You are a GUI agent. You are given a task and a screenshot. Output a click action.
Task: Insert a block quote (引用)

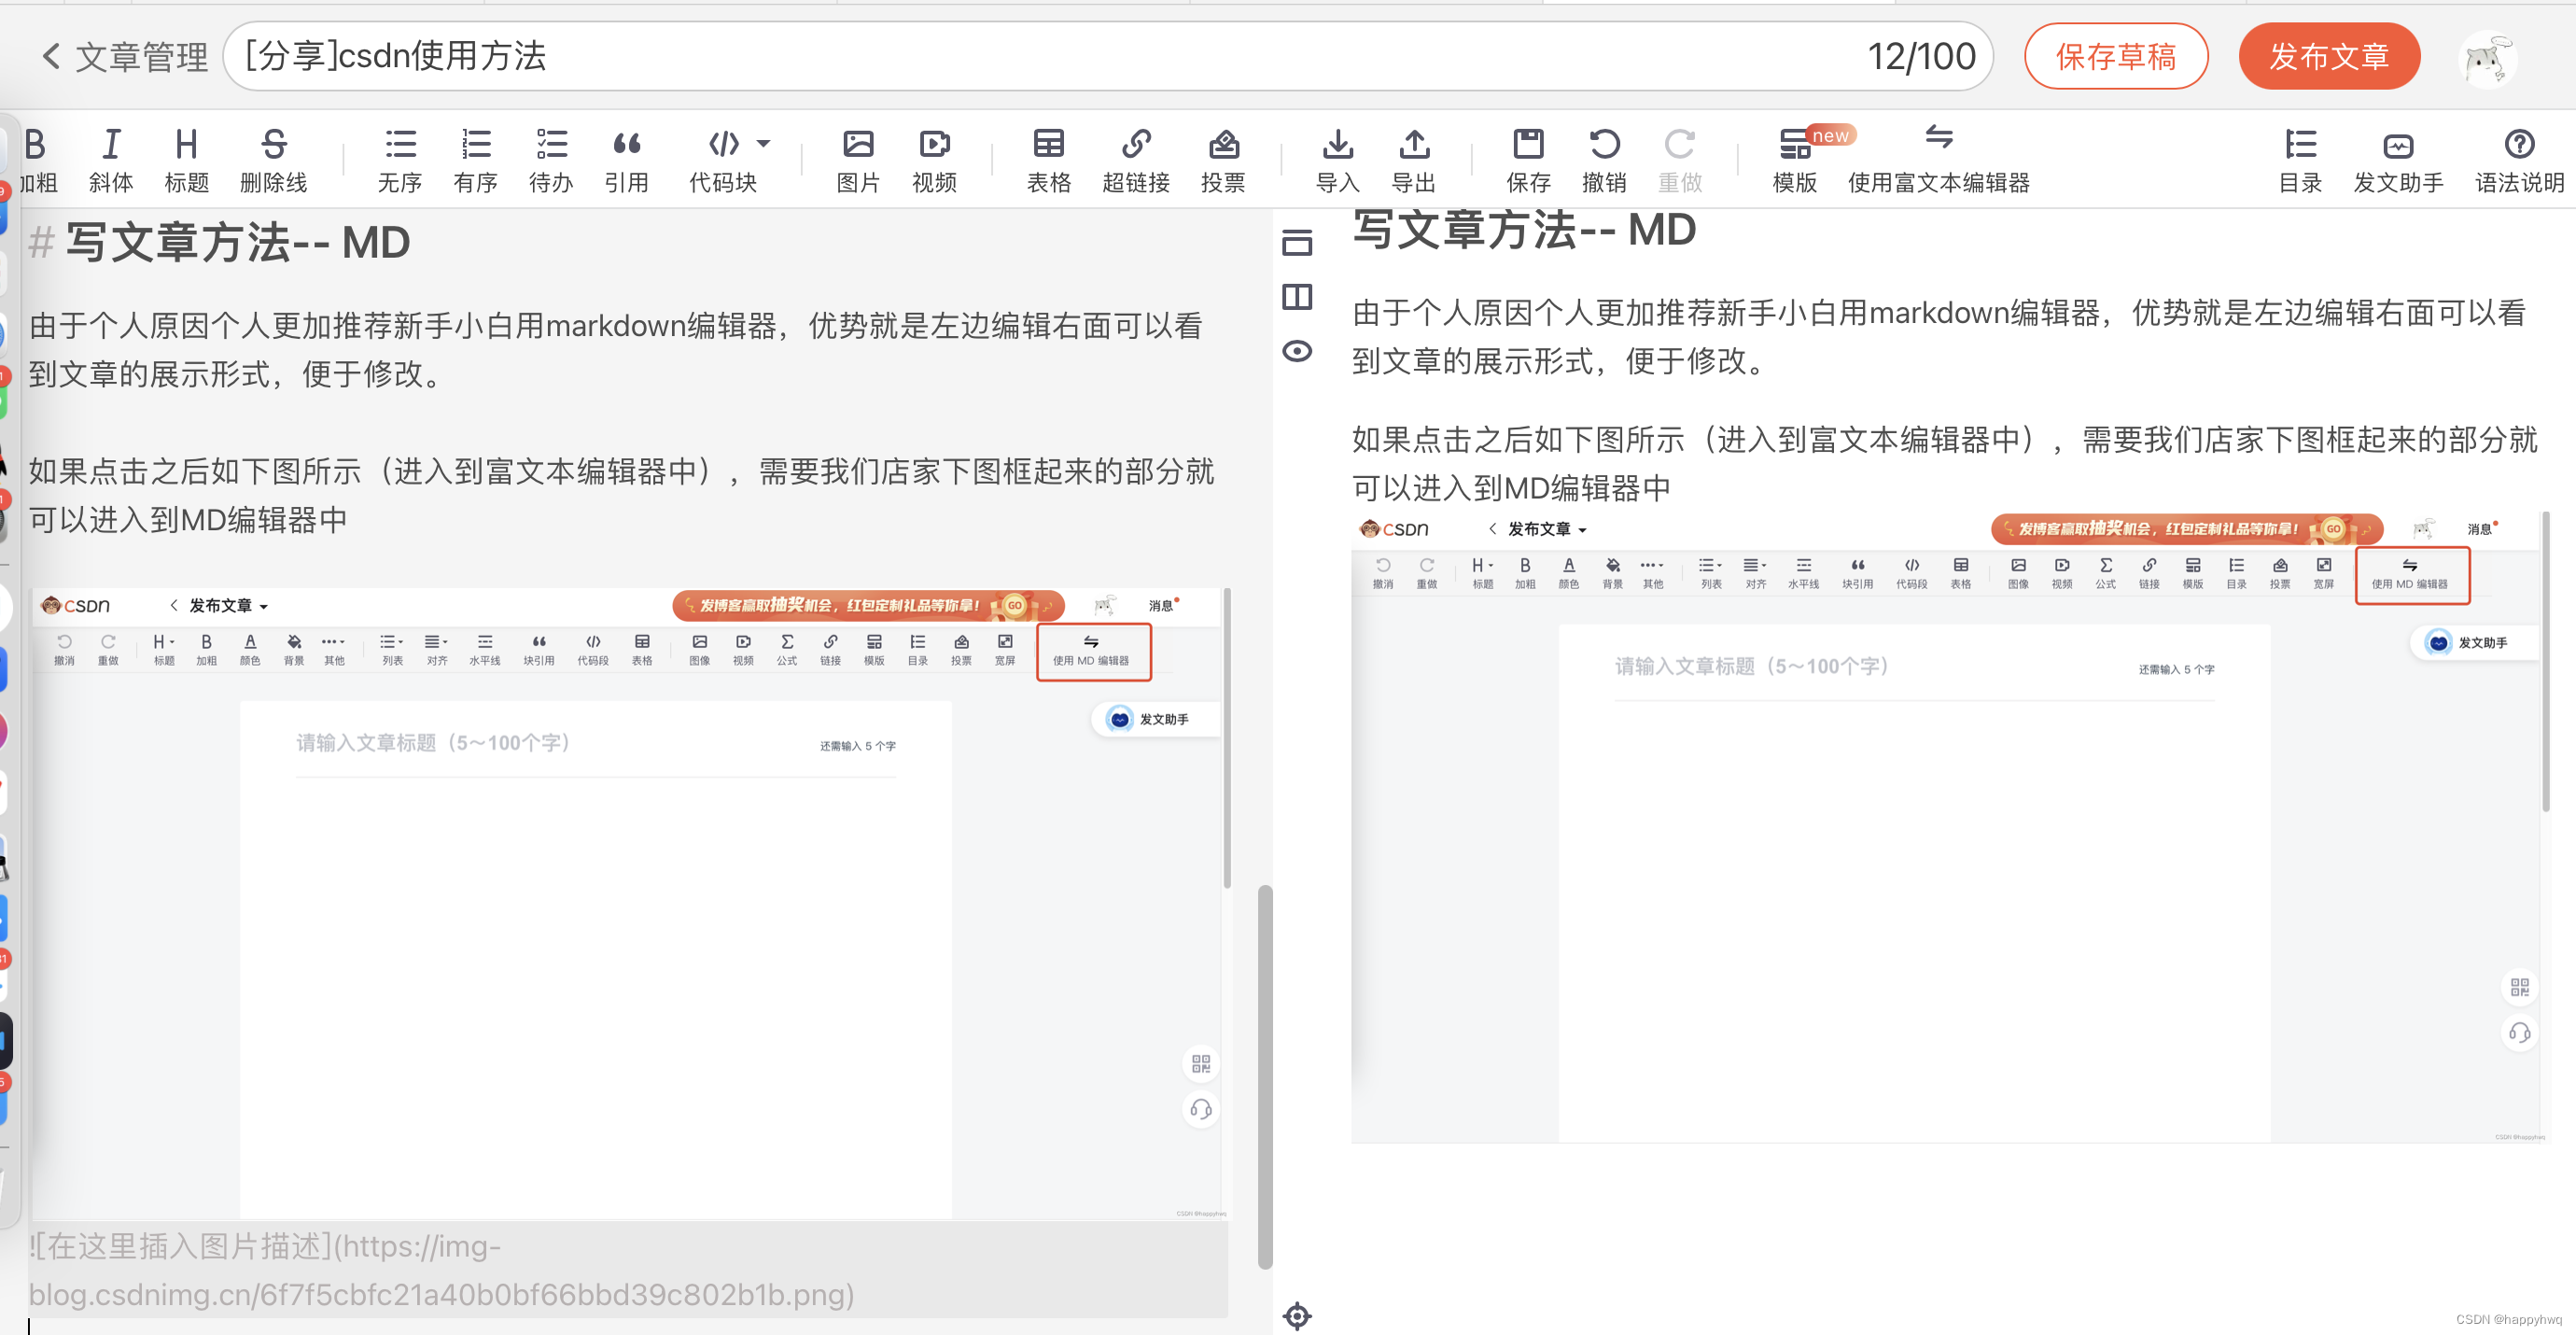click(x=627, y=160)
